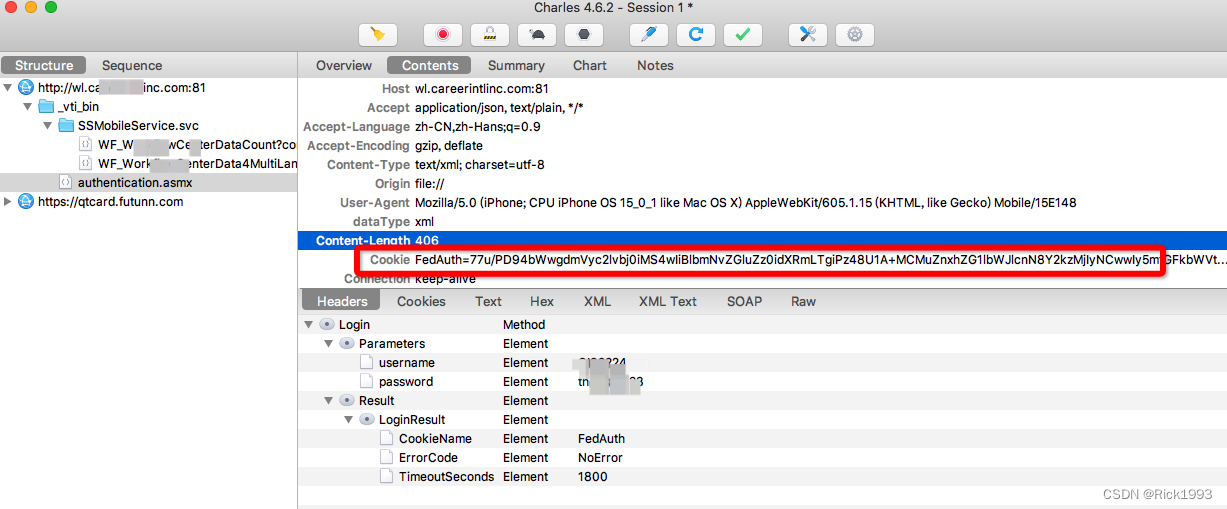This screenshot has width=1227, height=509.
Task: Click the green checkmark Validate icon
Action: (x=742, y=34)
